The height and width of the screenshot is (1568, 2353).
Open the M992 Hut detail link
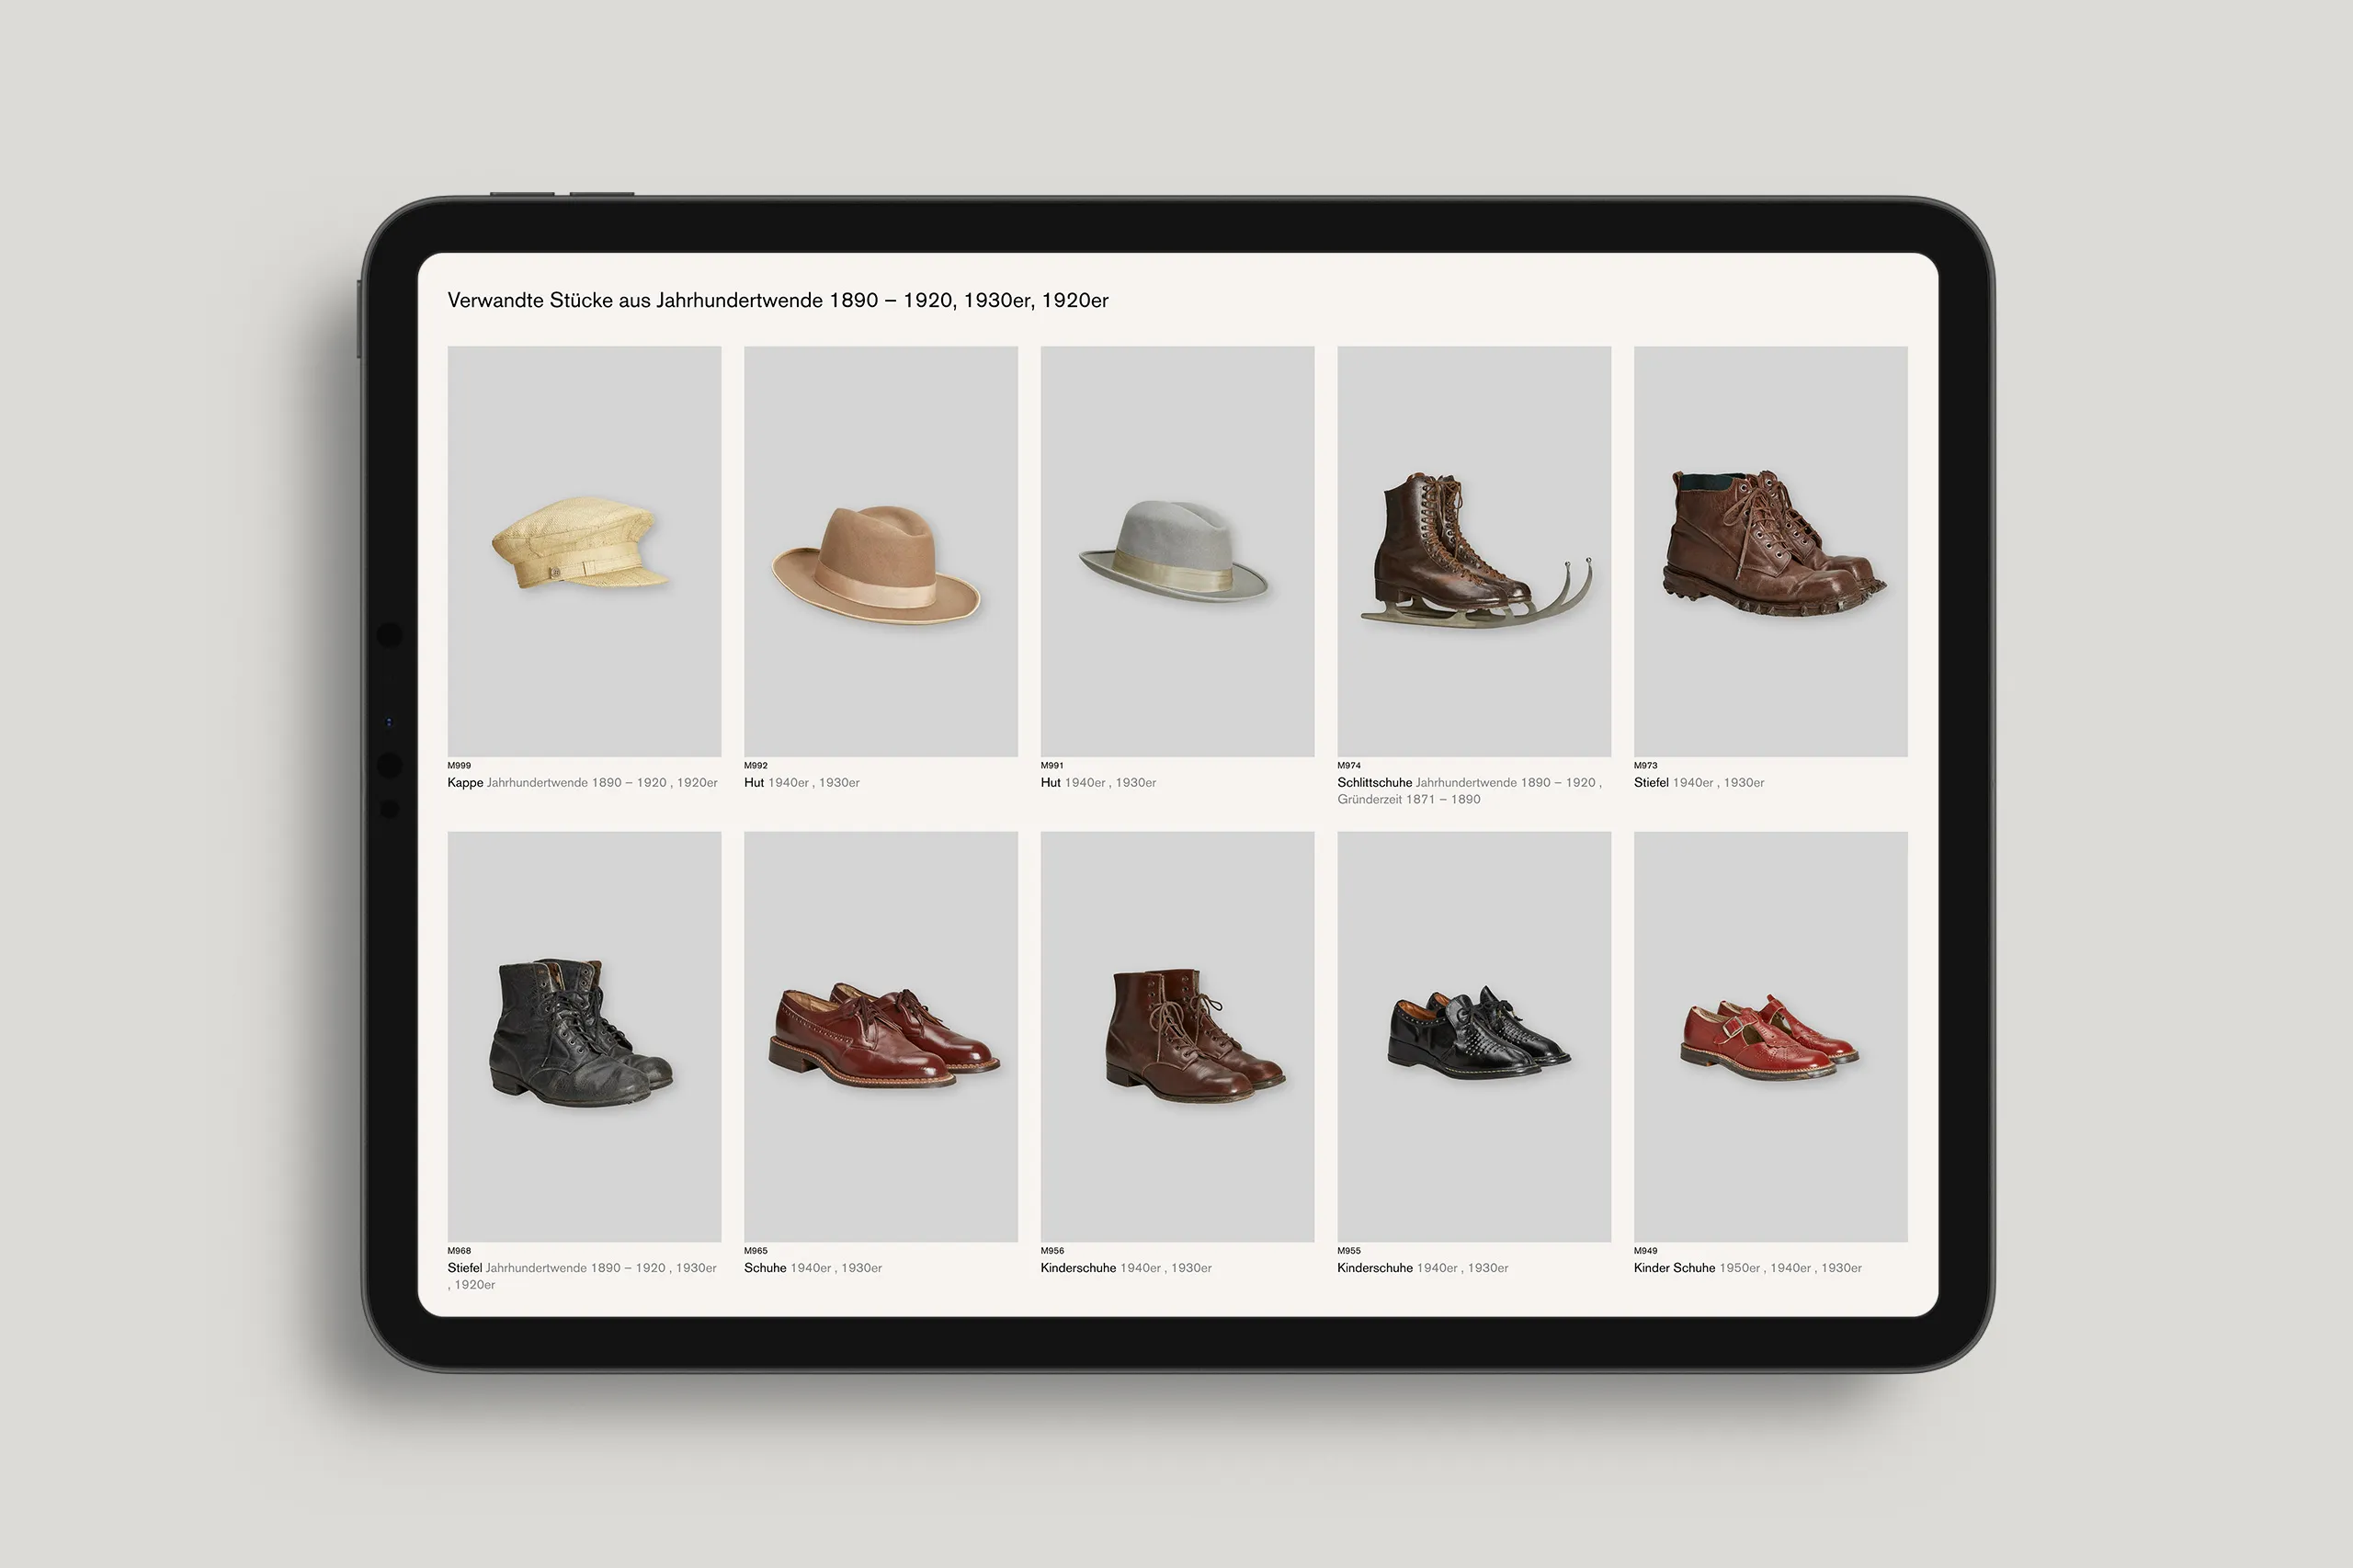[x=755, y=782]
